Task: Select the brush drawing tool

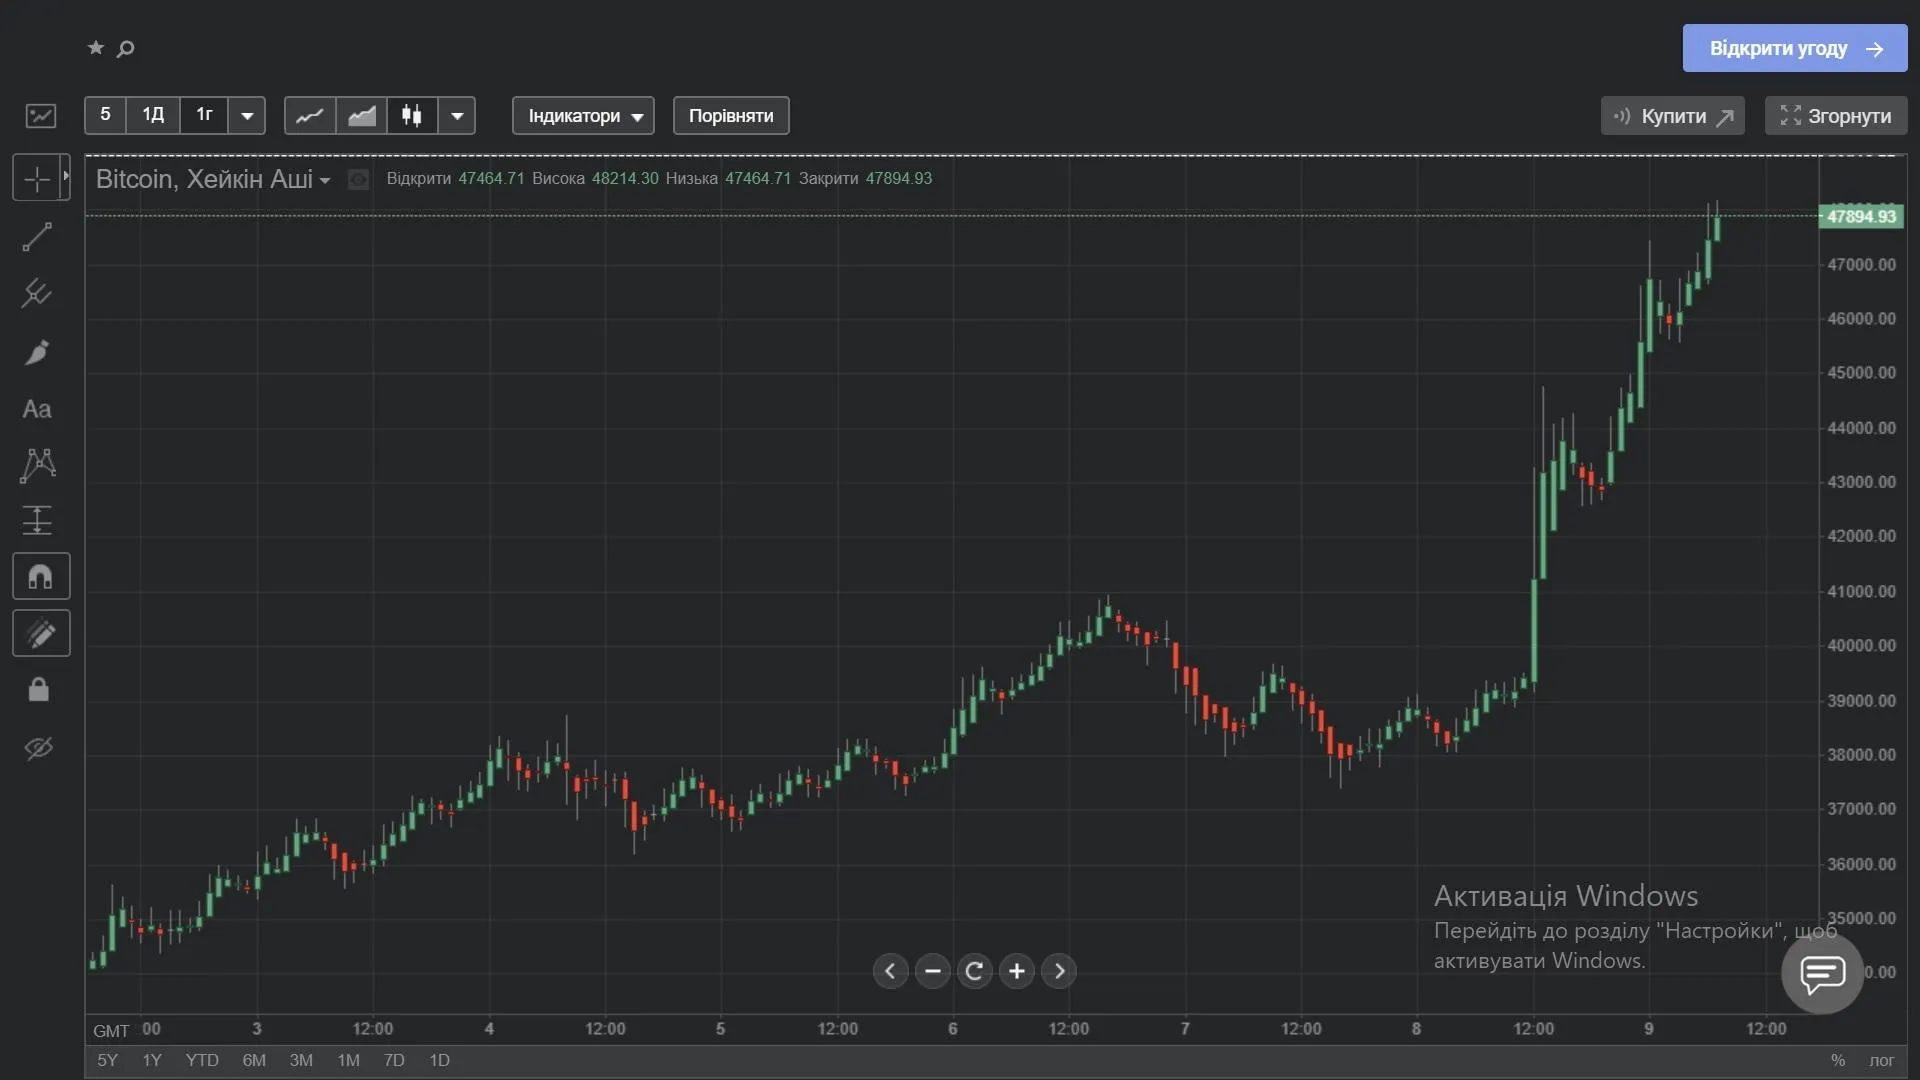Action: click(37, 352)
